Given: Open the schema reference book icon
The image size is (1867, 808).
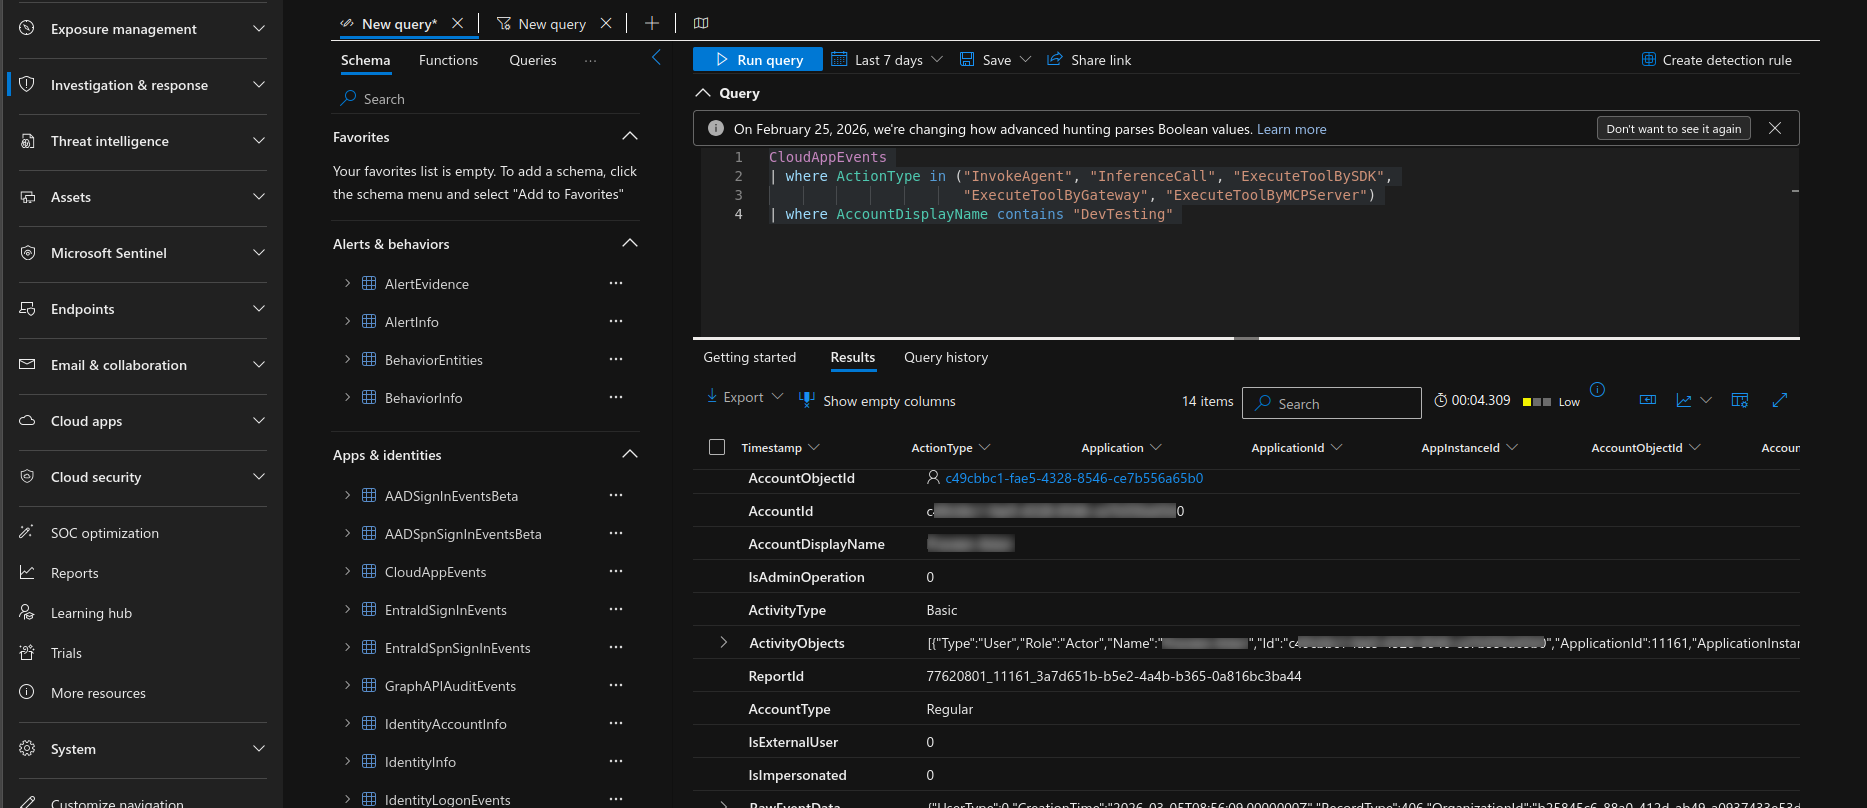Looking at the screenshot, I should coord(701,23).
